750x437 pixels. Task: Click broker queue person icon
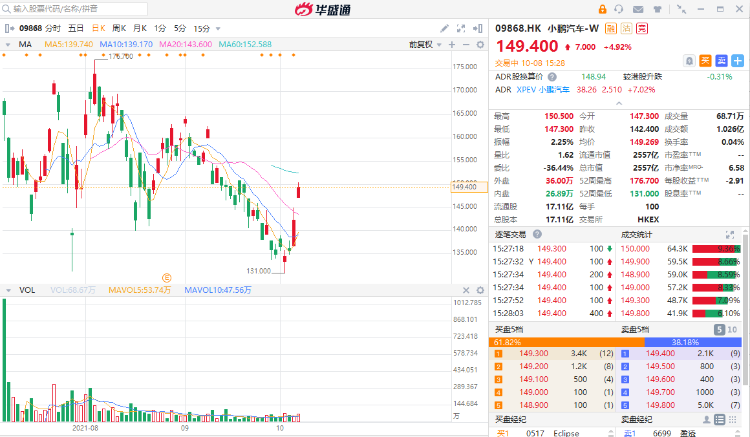click(706, 420)
